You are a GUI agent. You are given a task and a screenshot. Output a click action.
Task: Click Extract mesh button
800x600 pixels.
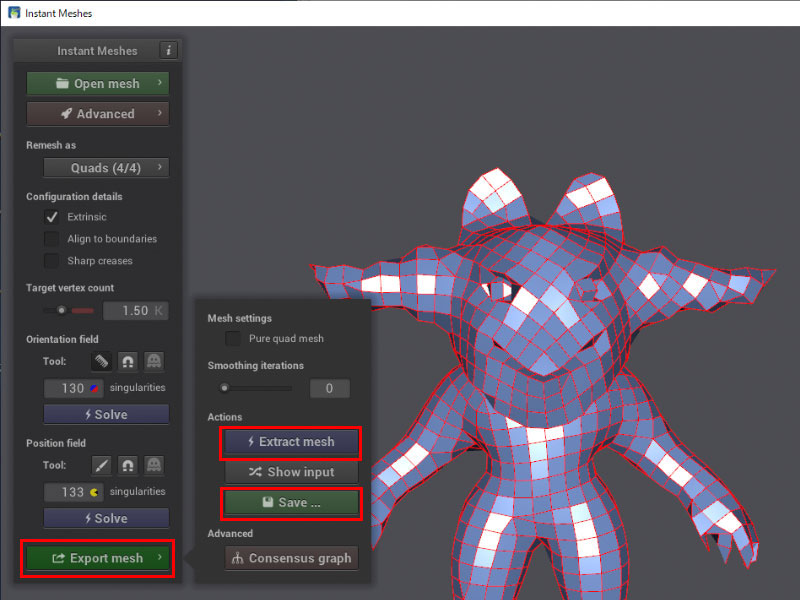pos(291,442)
